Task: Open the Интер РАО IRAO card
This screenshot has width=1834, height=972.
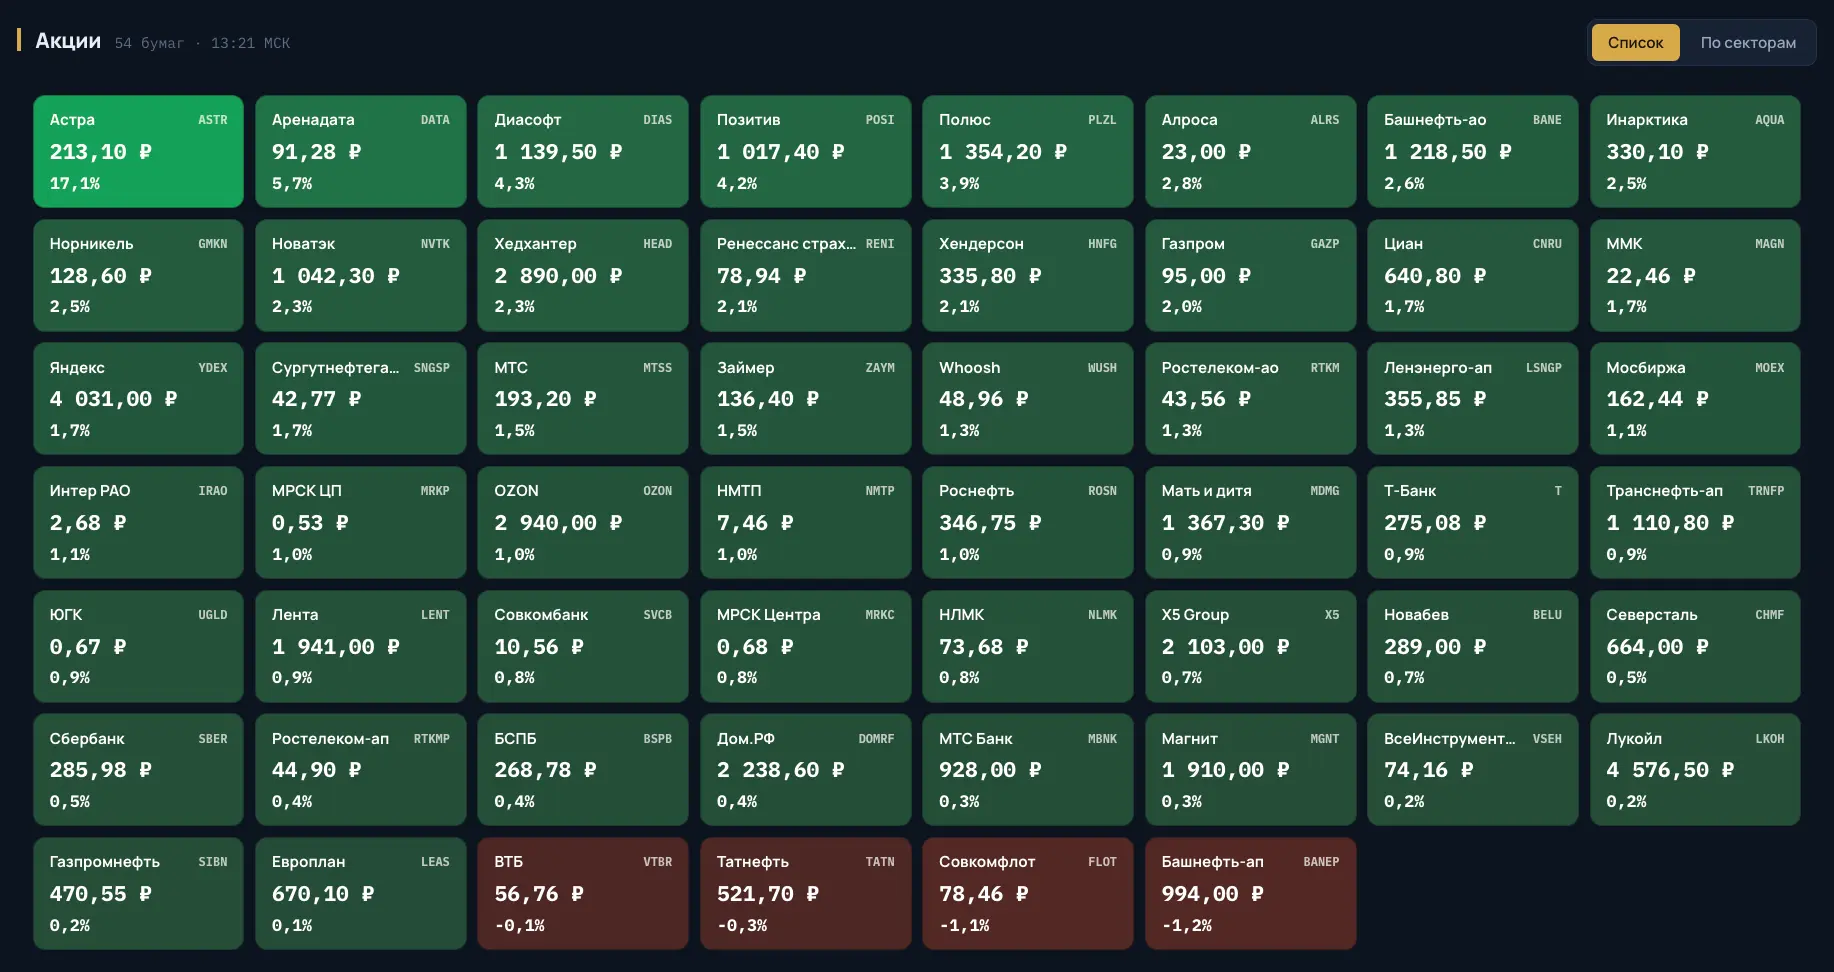Action: [139, 522]
